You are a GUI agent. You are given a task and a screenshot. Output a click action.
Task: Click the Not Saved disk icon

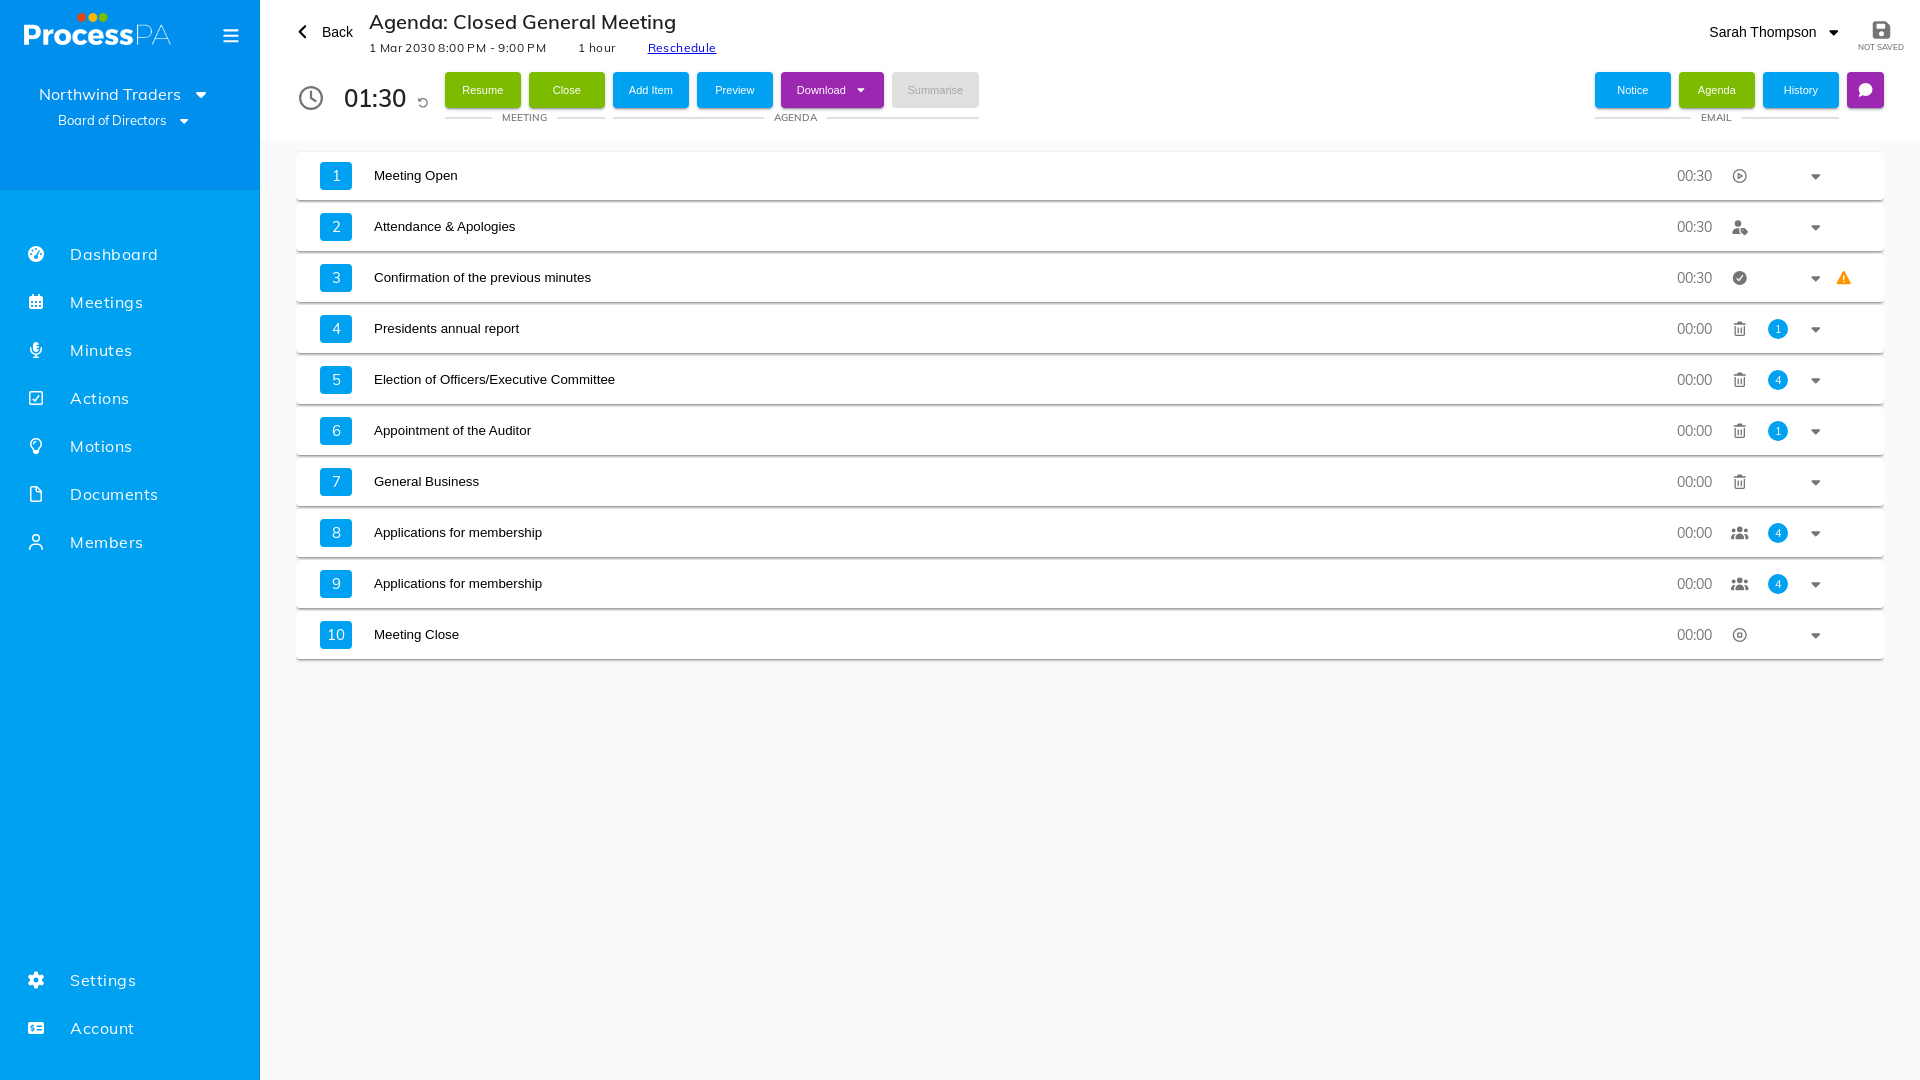coord(1881,31)
